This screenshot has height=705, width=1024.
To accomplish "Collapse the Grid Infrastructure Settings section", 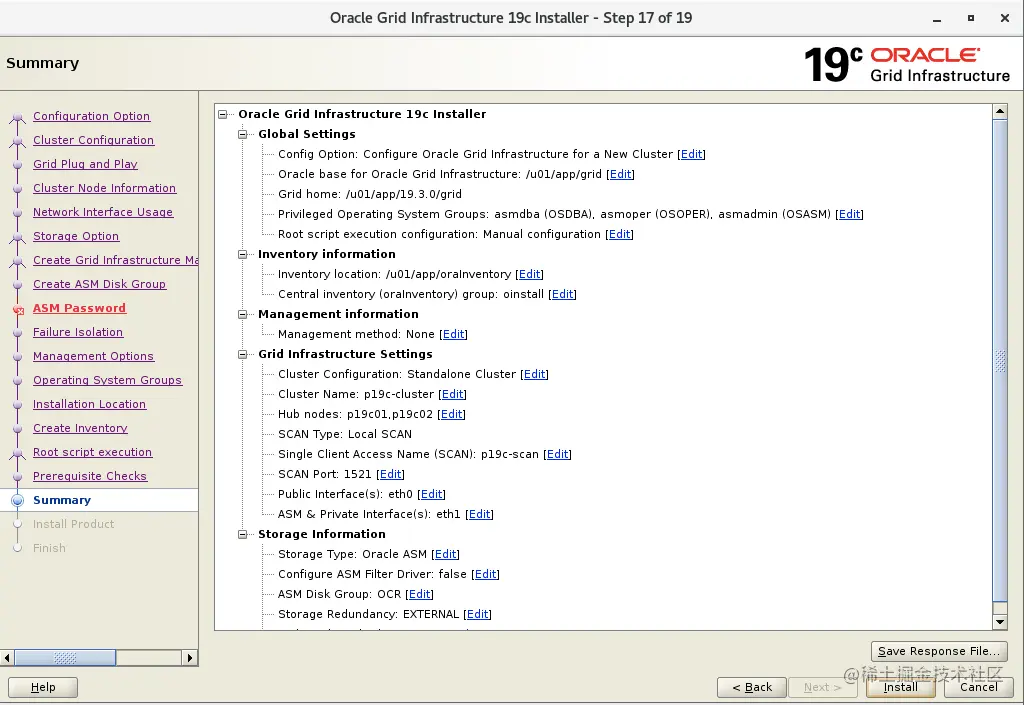I will click(242, 354).
